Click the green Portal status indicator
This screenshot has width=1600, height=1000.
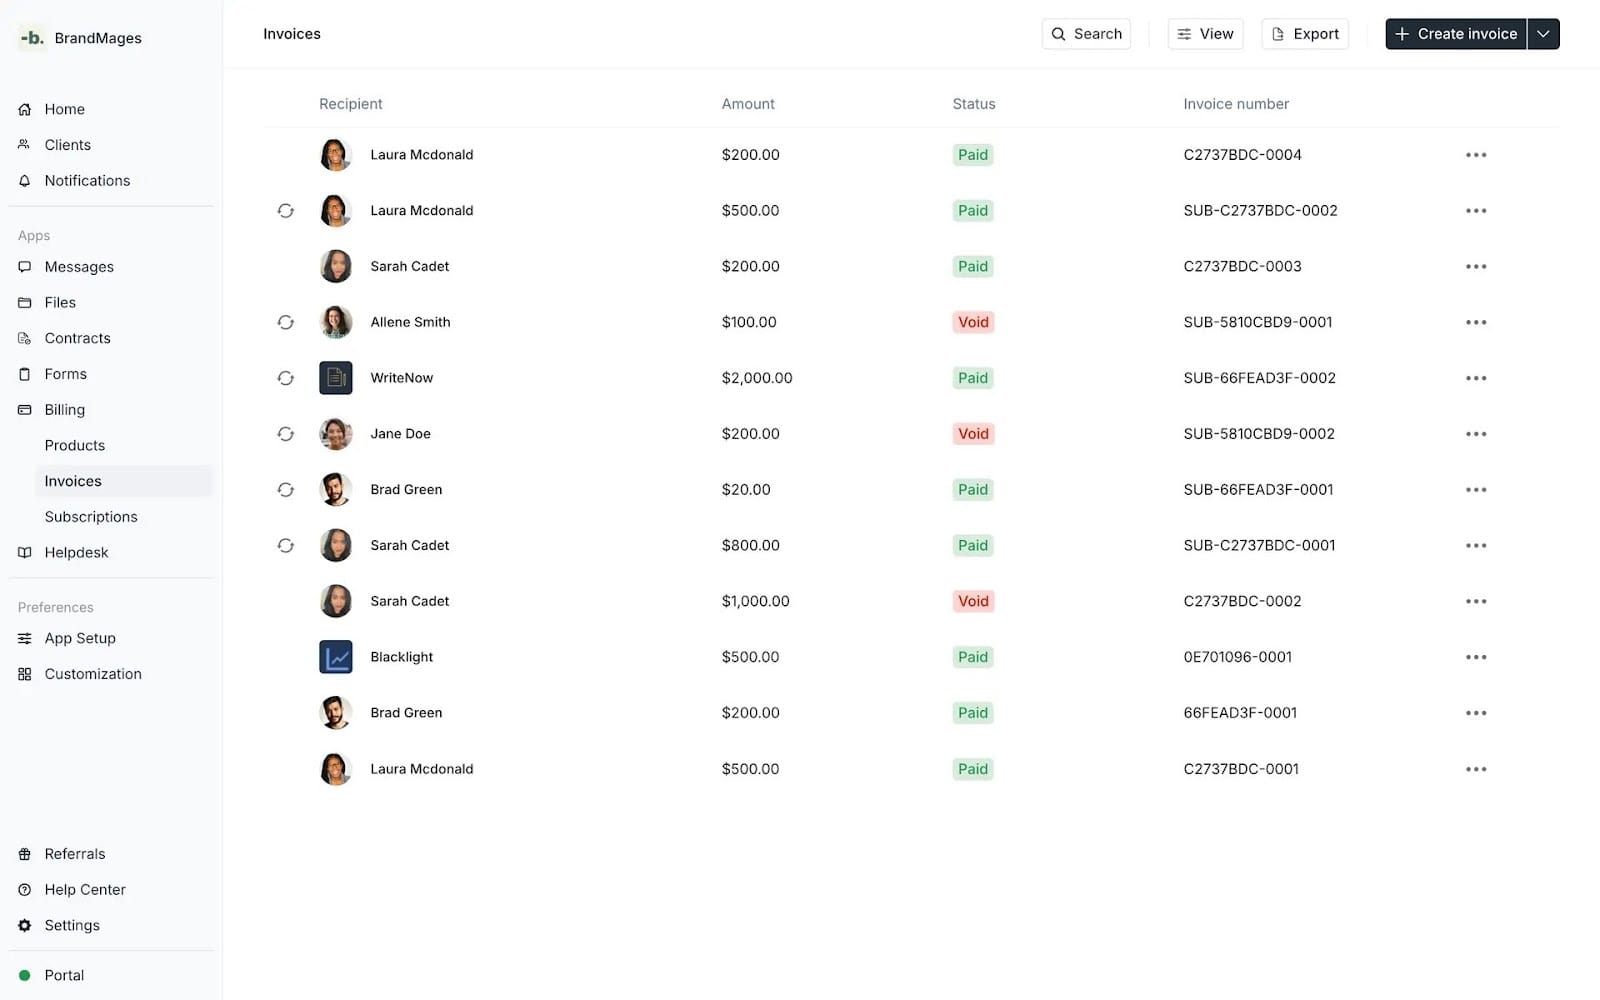pyautogui.click(x=25, y=976)
